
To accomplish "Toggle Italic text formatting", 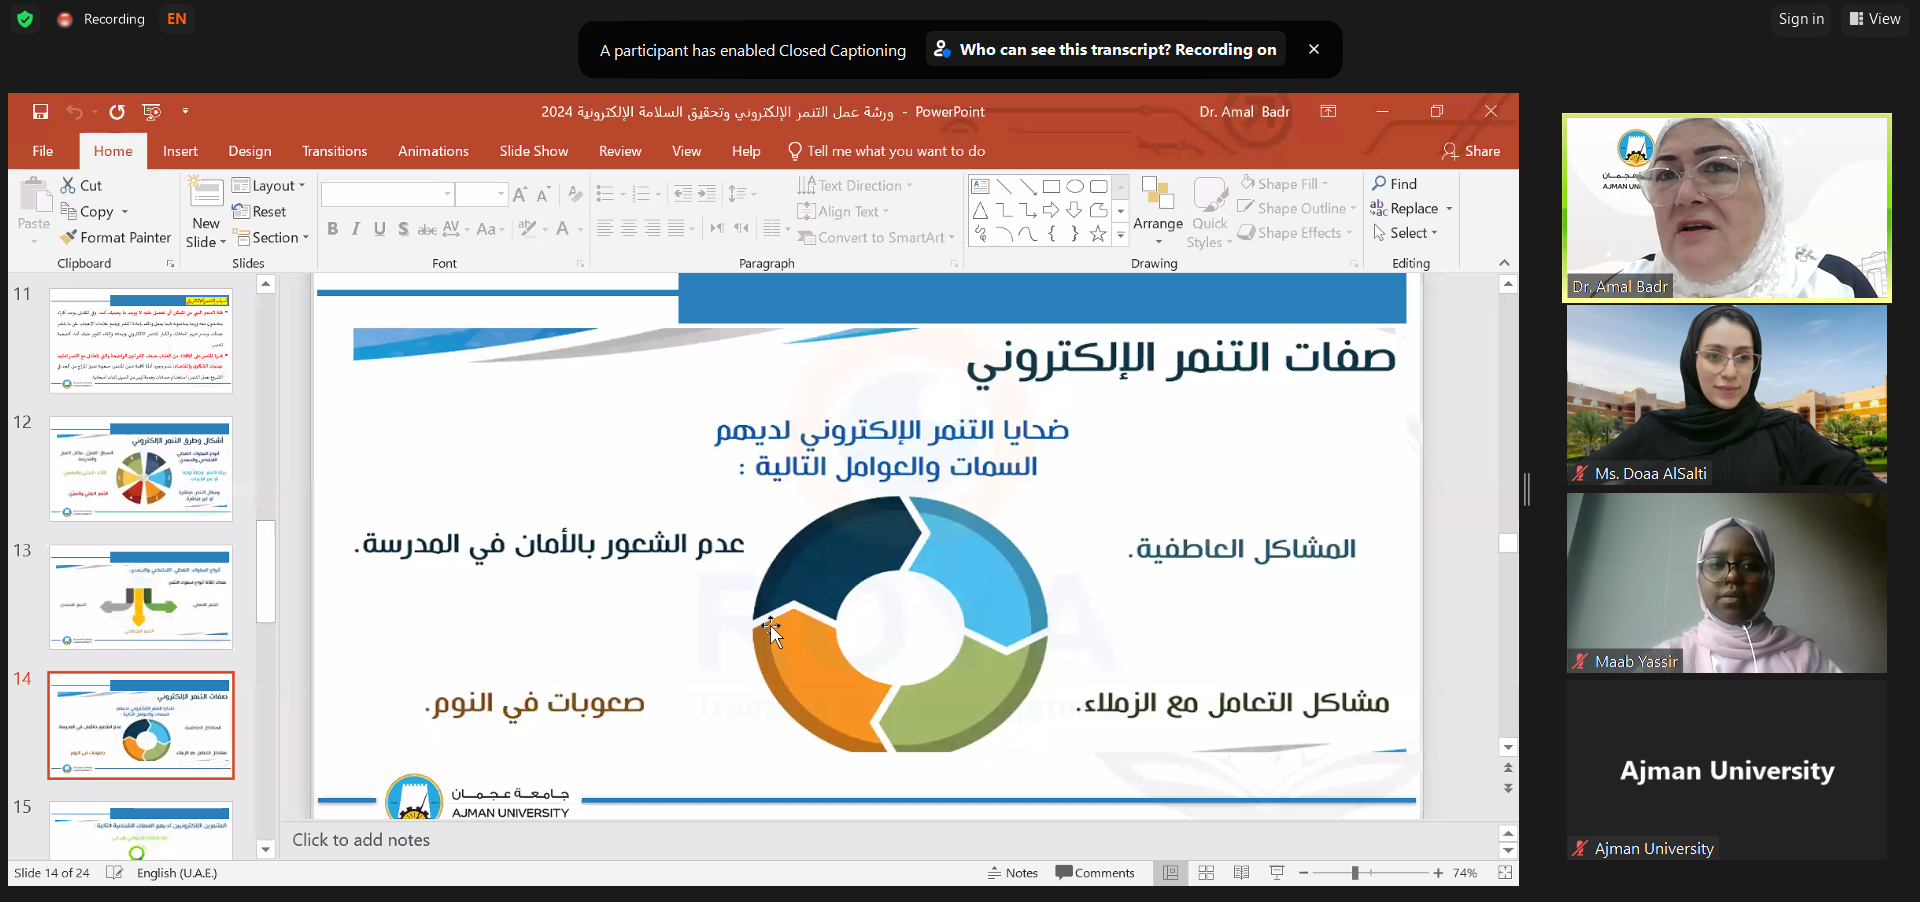I will [356, 229].
